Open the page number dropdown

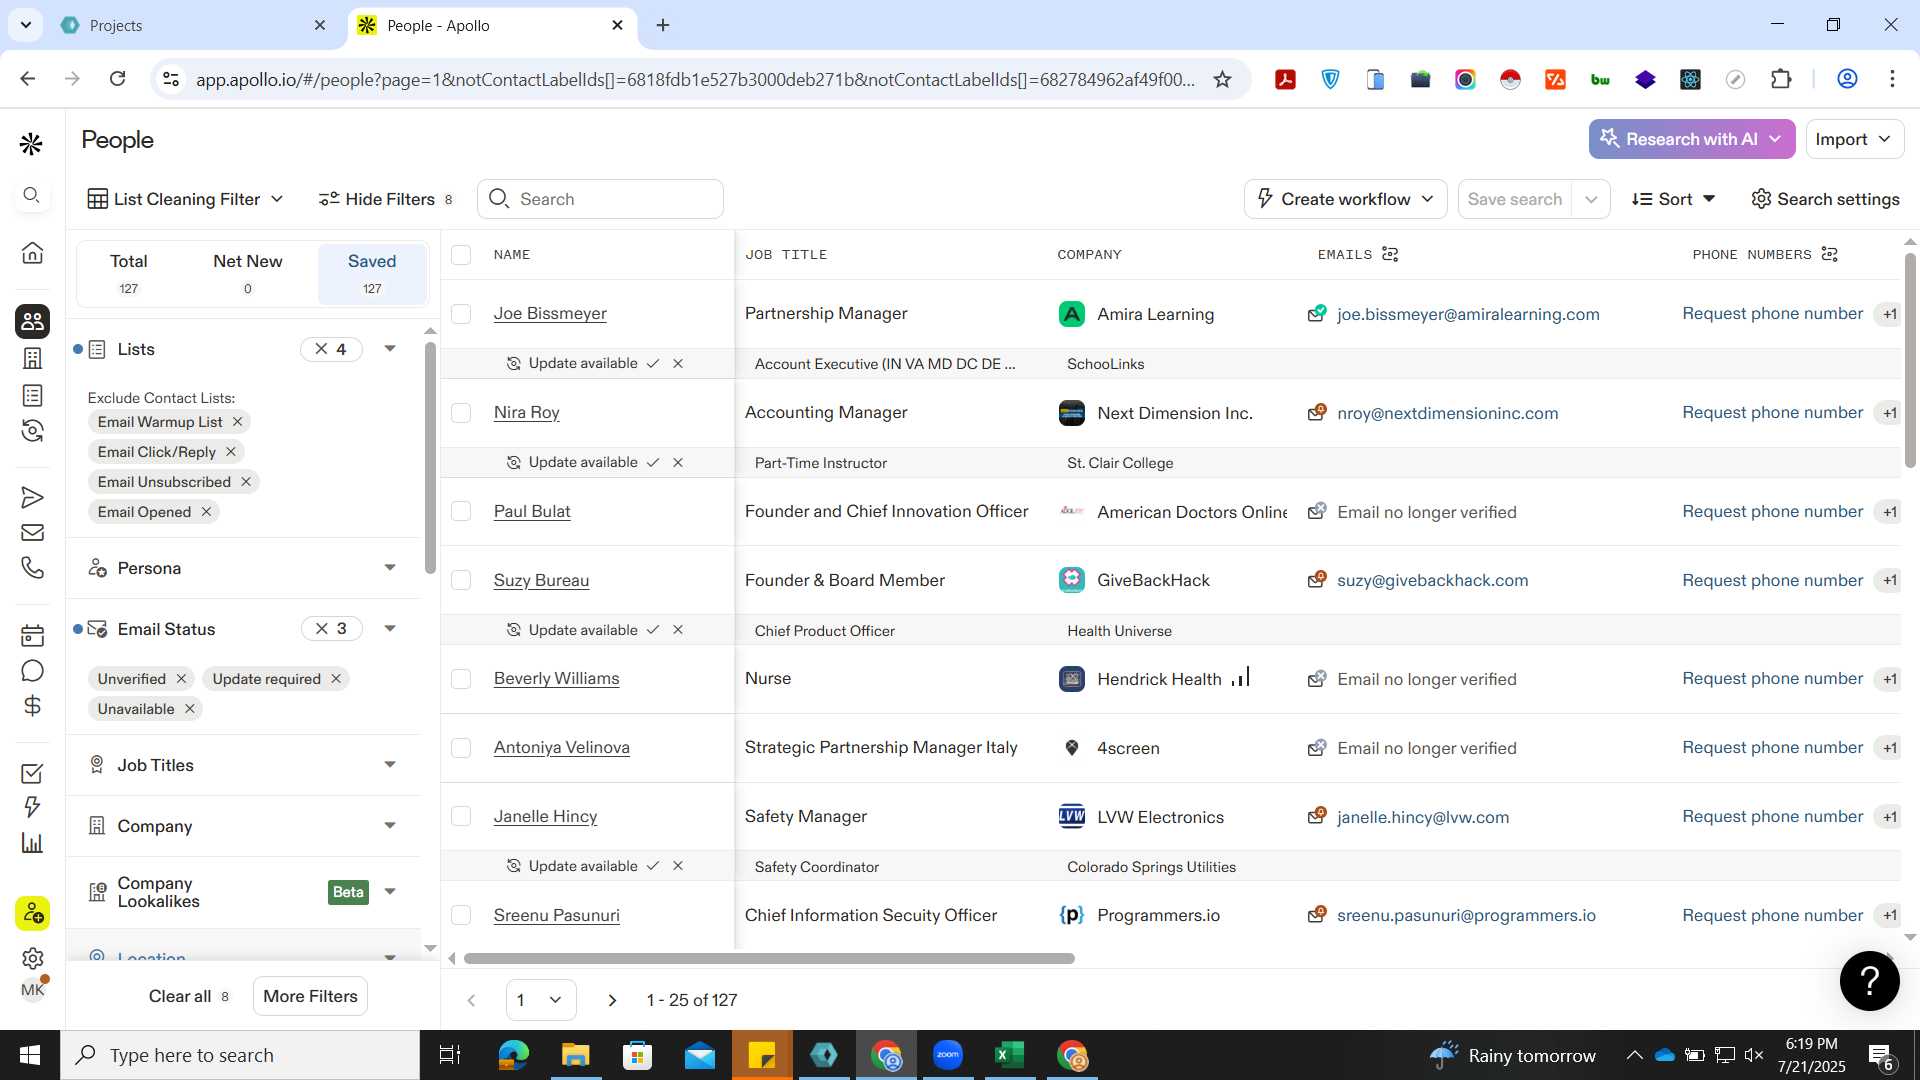(541, 1000)
